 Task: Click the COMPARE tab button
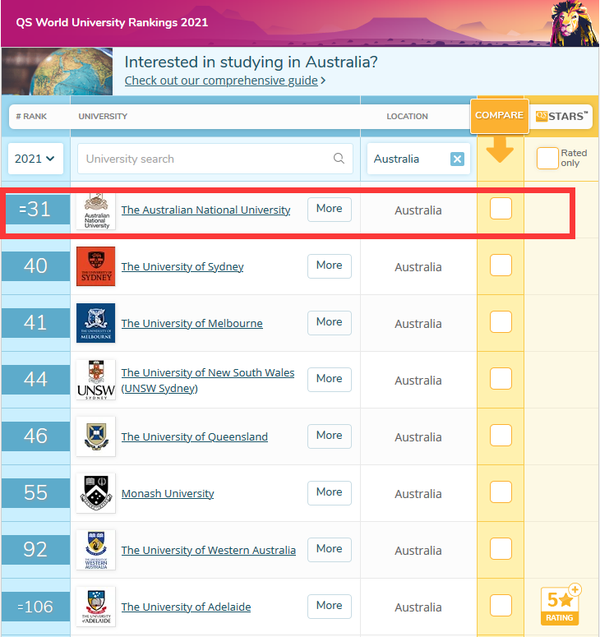point(499,116)
